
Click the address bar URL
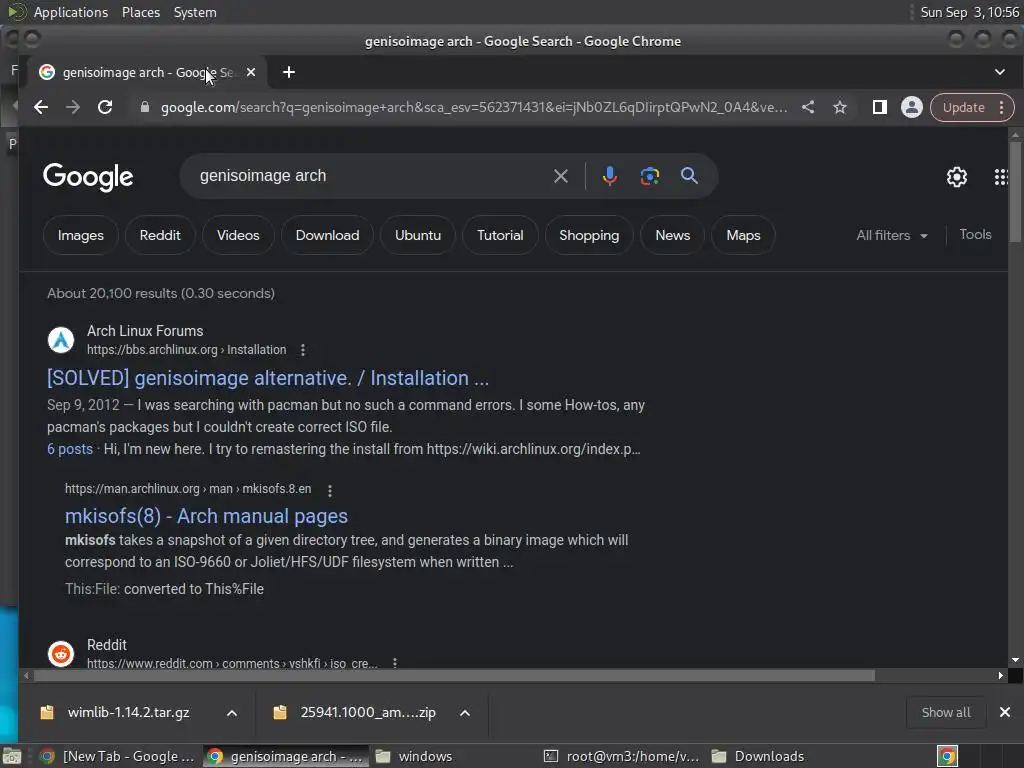coord(474,107)
